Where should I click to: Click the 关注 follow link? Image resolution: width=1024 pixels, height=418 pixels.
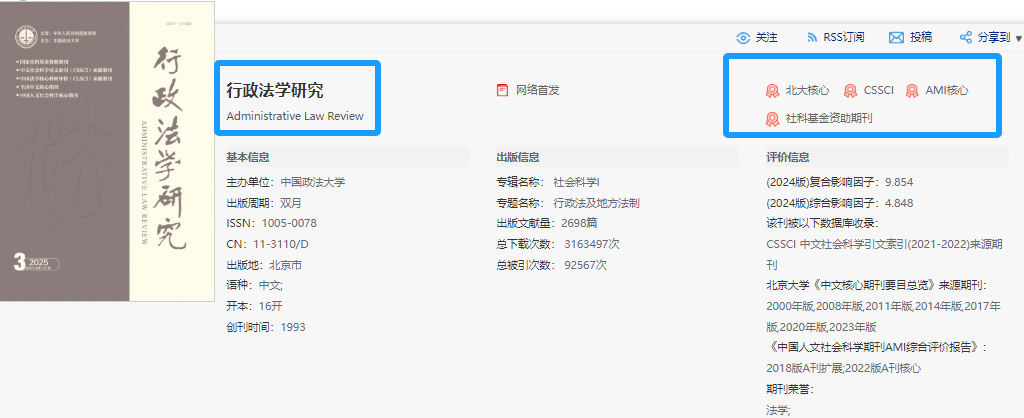pos(767,38)
